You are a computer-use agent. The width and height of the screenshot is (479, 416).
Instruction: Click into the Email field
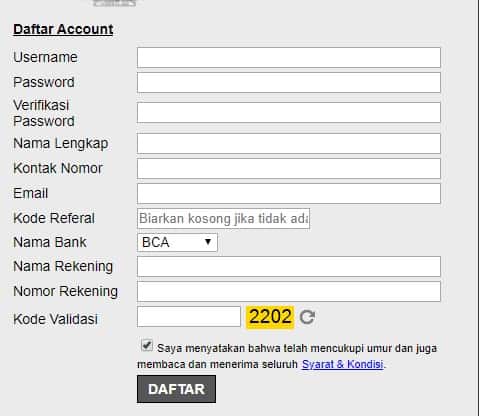[x=289, y=193]
